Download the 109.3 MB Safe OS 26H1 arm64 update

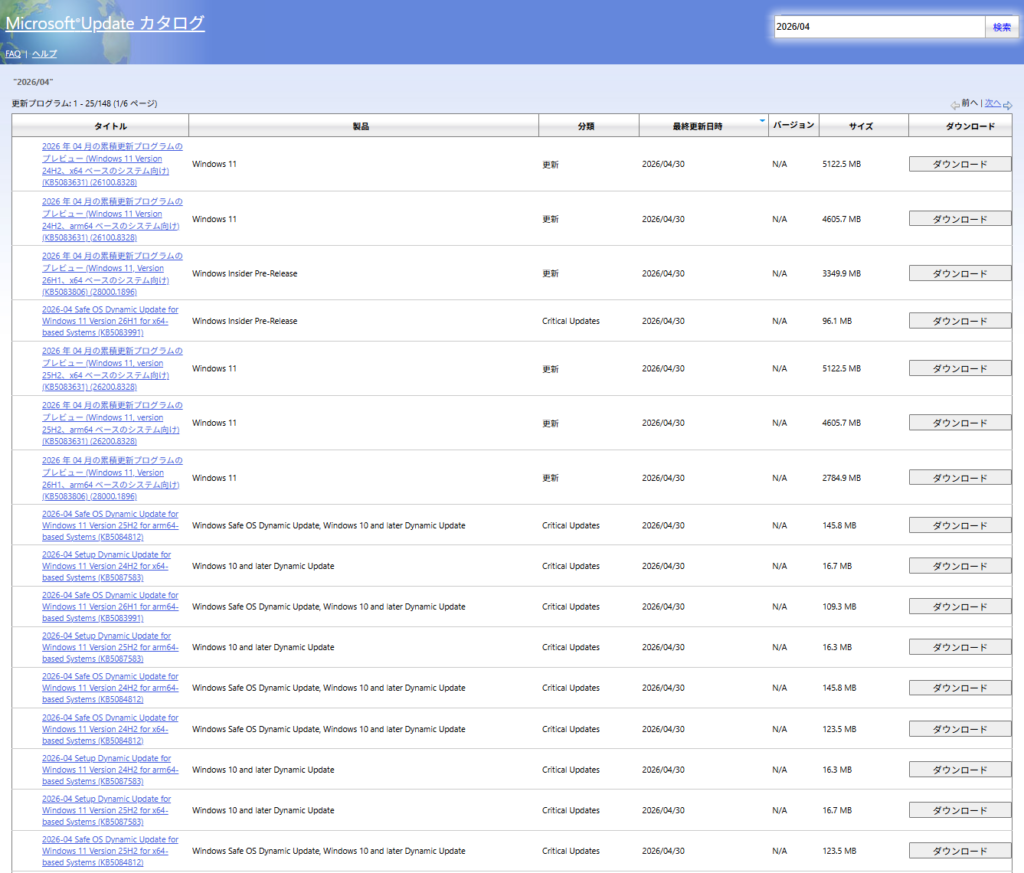pos(959,607)
